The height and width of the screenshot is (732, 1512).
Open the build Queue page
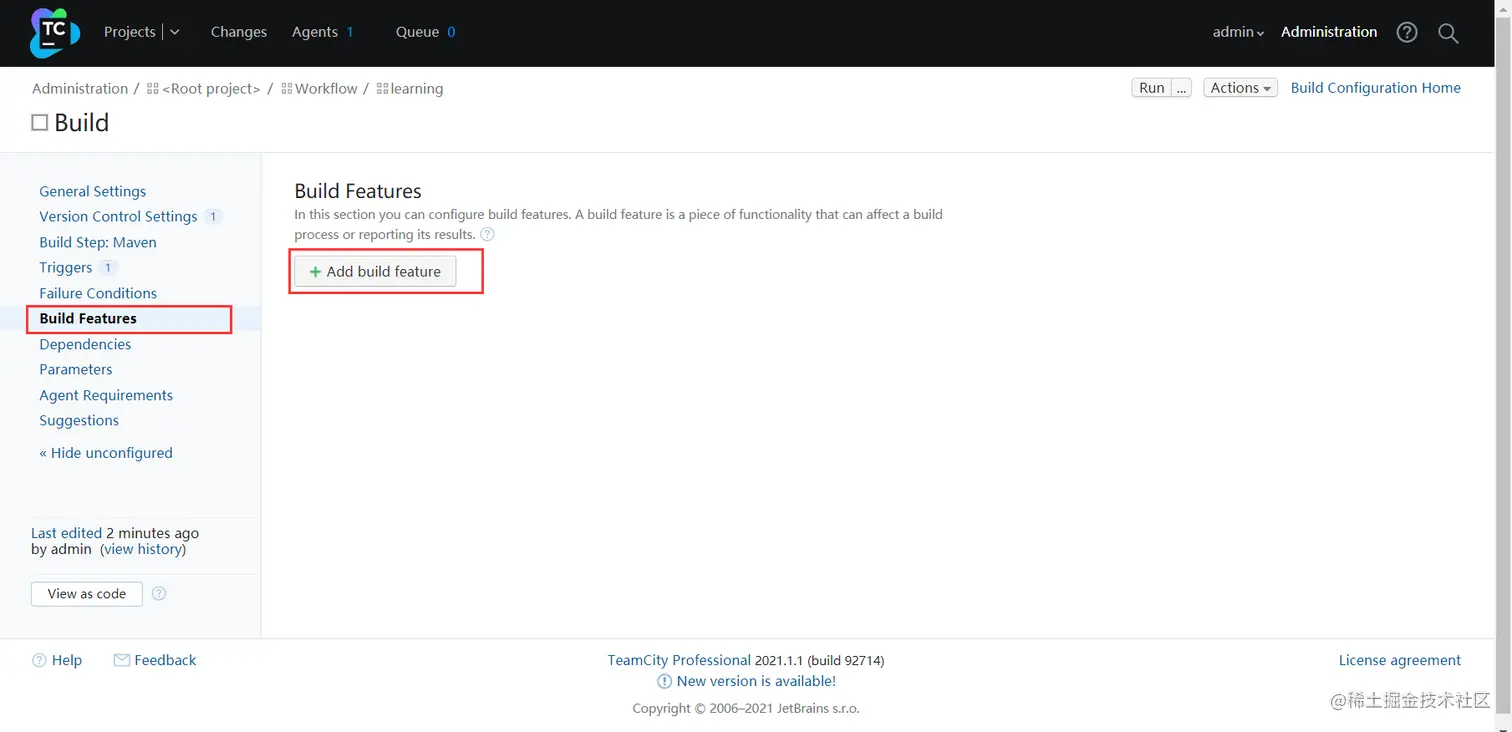tap(417, 32)
